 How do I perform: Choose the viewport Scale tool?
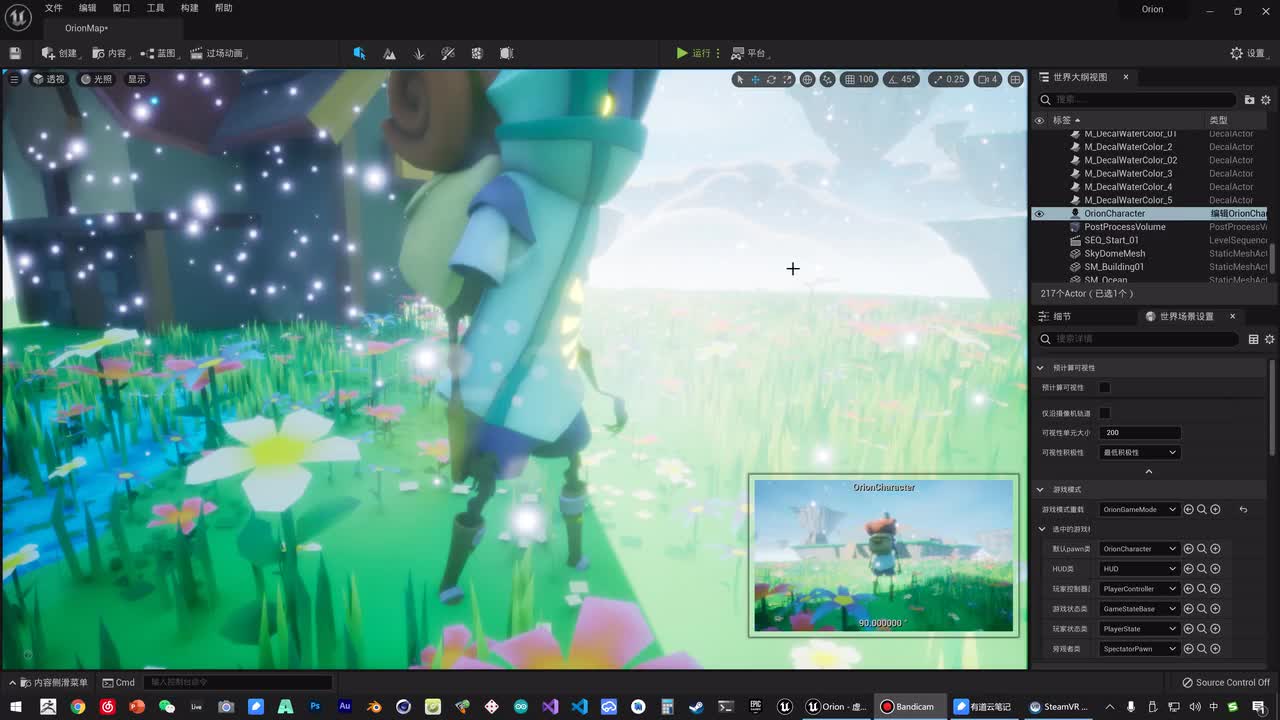(x=787, y=79)
